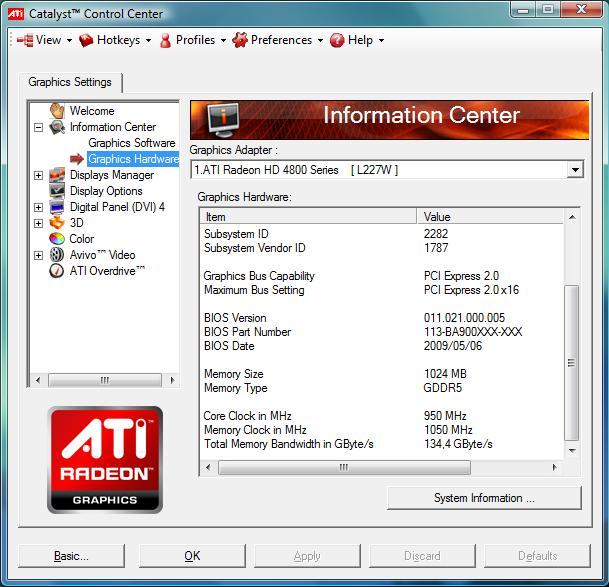
Task: Open the Help menu
Action: pyautogui.click(x=357, y=40)
